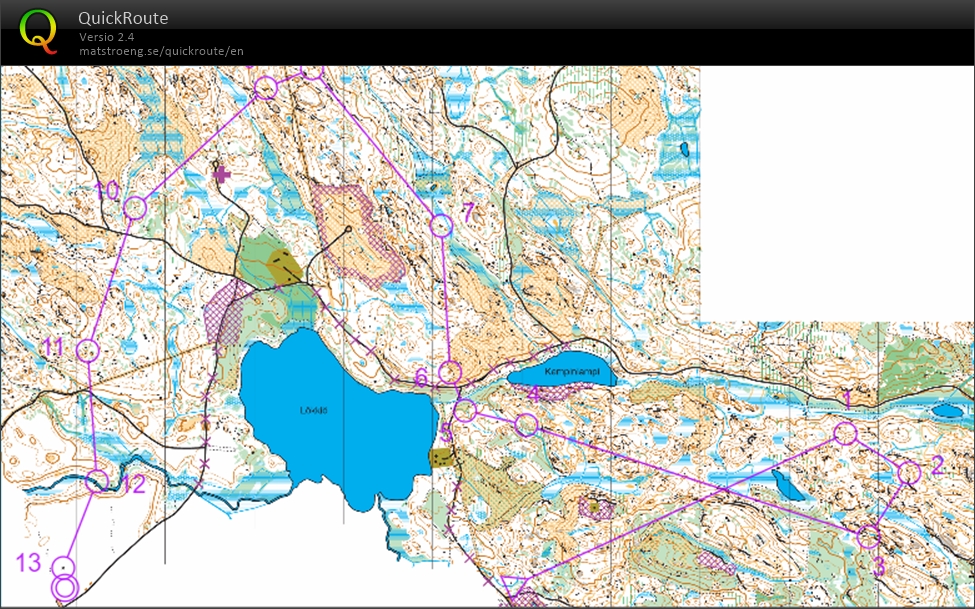Click the QuickRoute title text
Viewport: 975px width, 609px height.
point(123,18)
